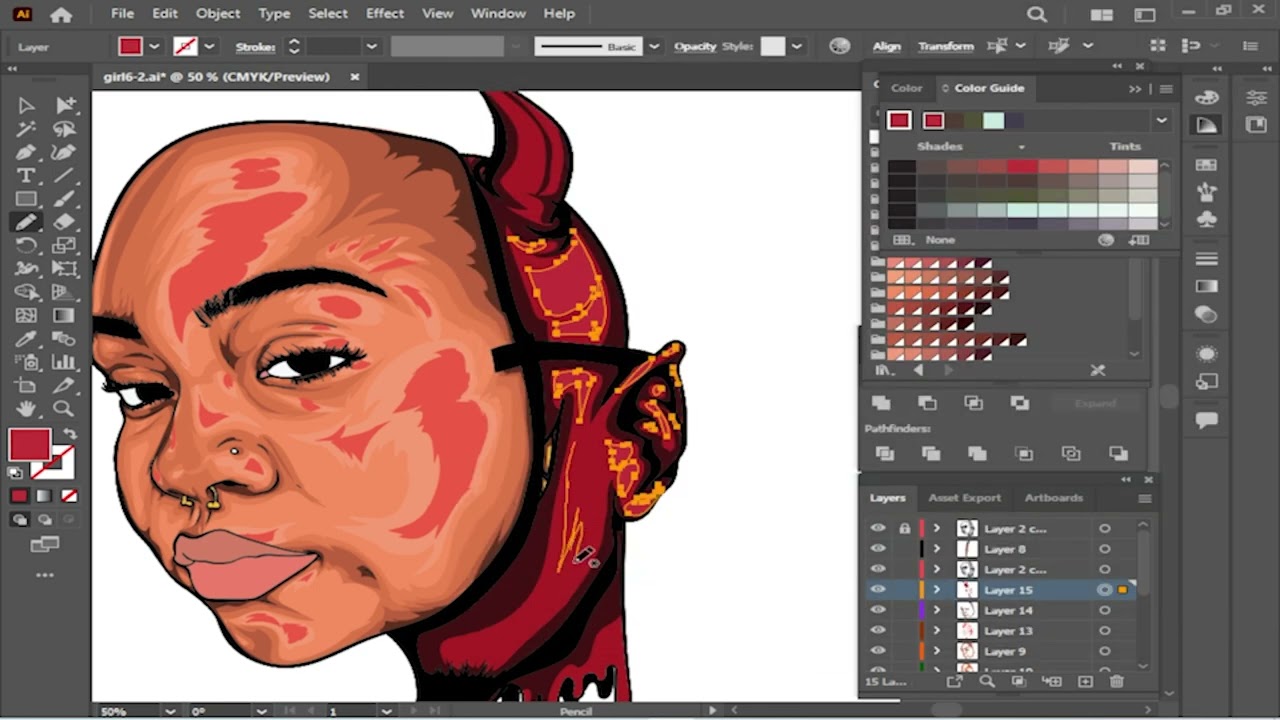Viewport: 1280px width, 720px height.
Task: Click the Stroke label in control bar
Action: click(255, 46)
